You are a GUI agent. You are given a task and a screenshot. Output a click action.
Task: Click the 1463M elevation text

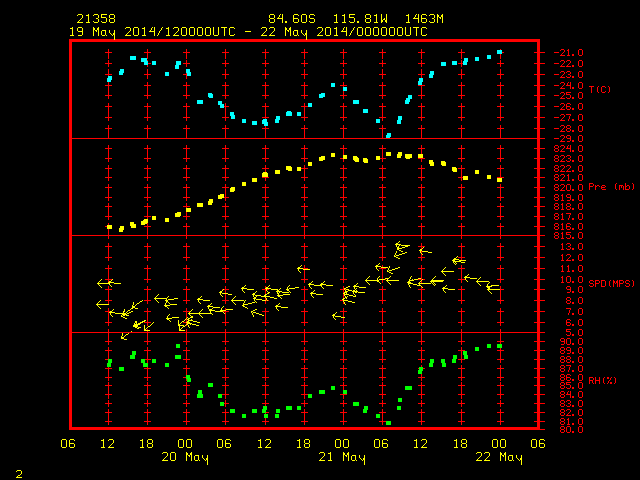click(424, 19)
